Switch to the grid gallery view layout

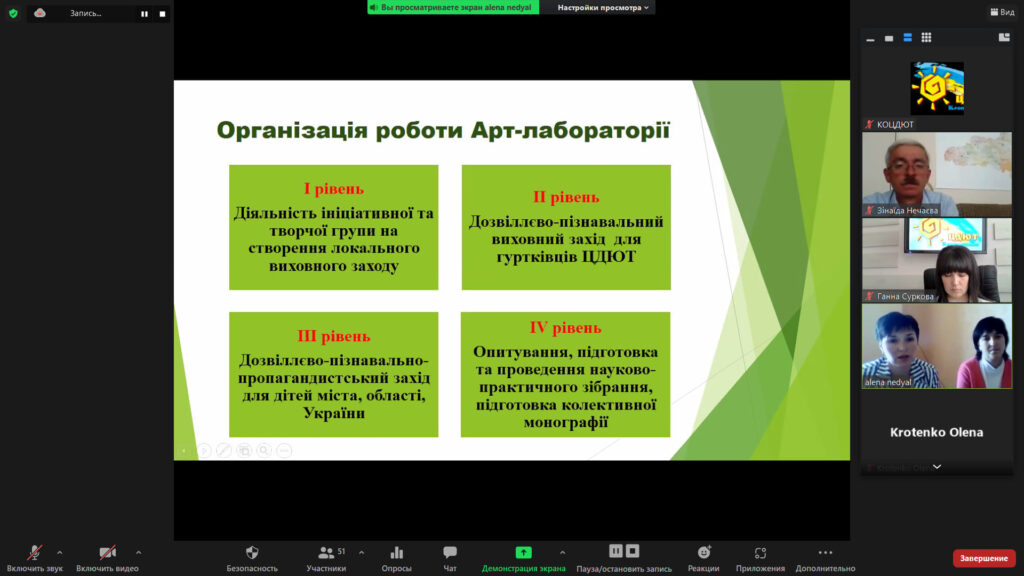[x=926, y=38]
